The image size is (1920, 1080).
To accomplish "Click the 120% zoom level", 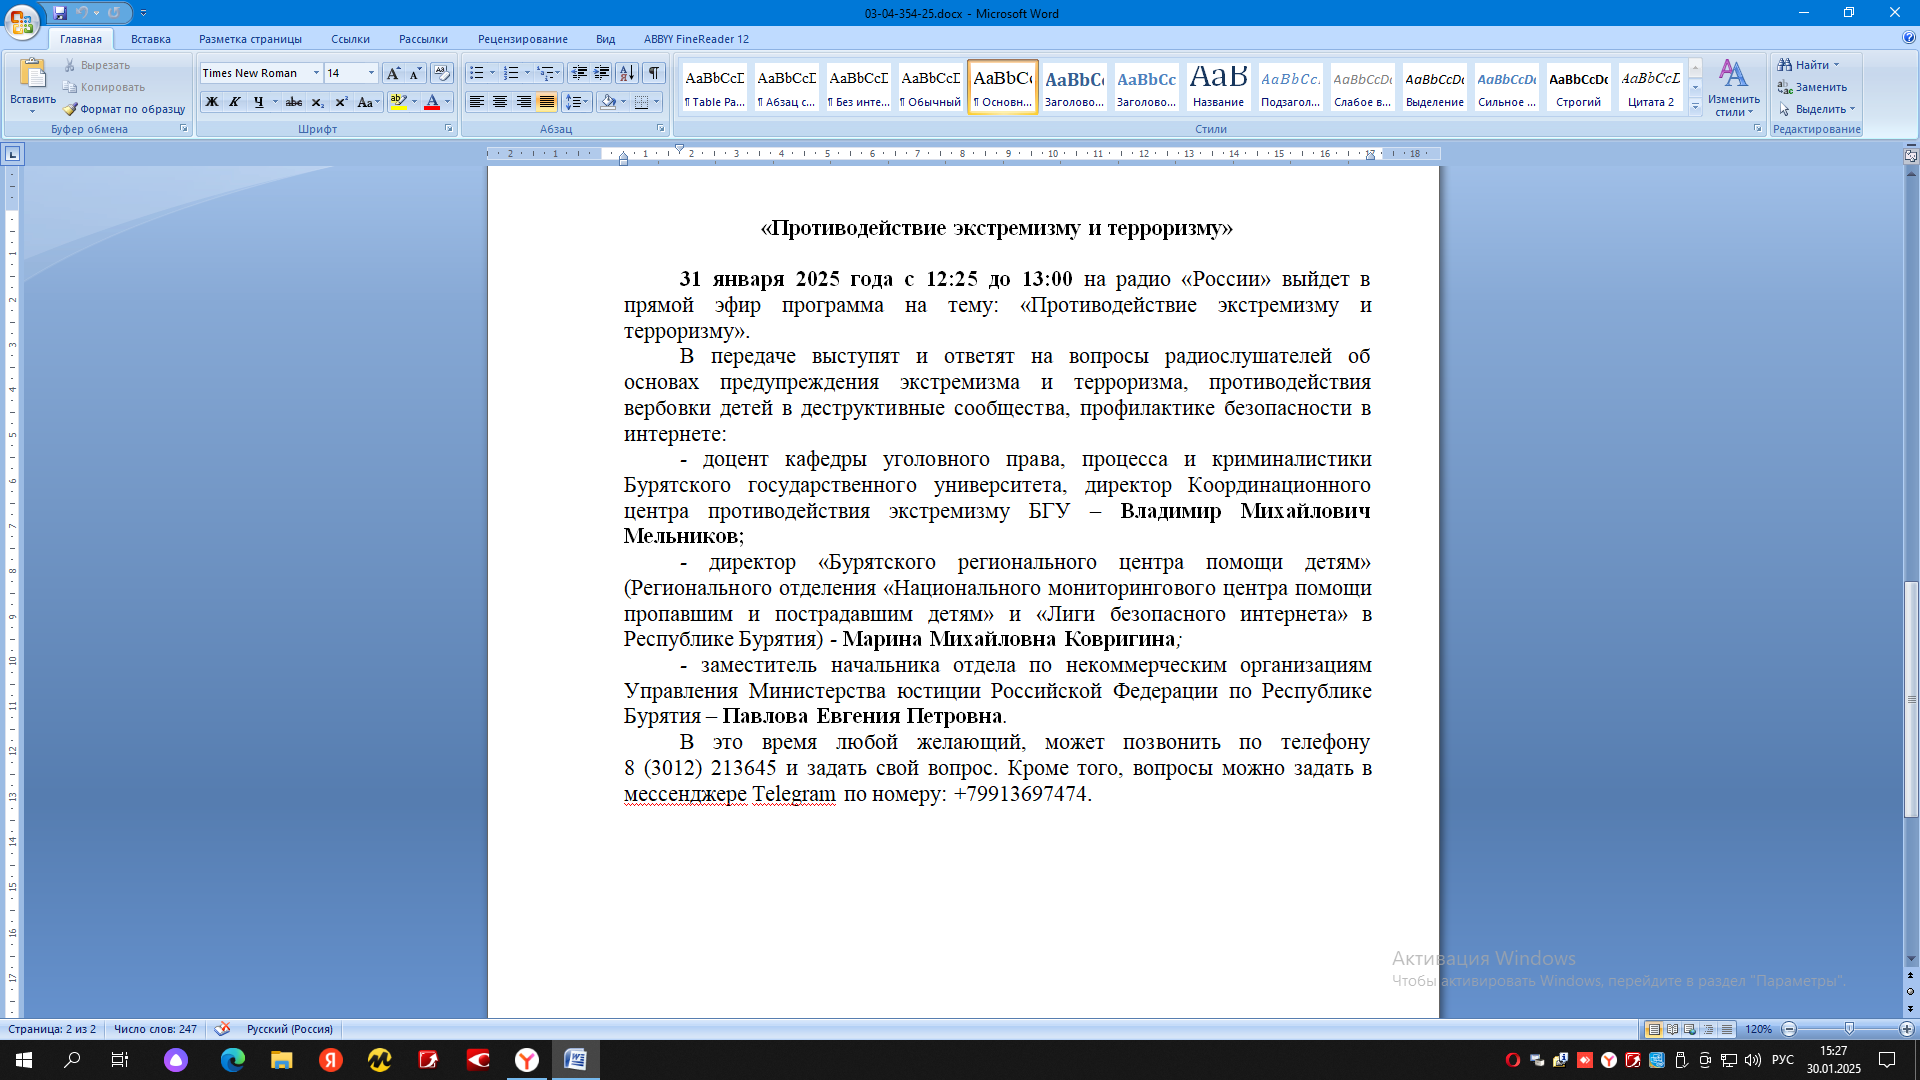I will click(x=1758, y=1029).
